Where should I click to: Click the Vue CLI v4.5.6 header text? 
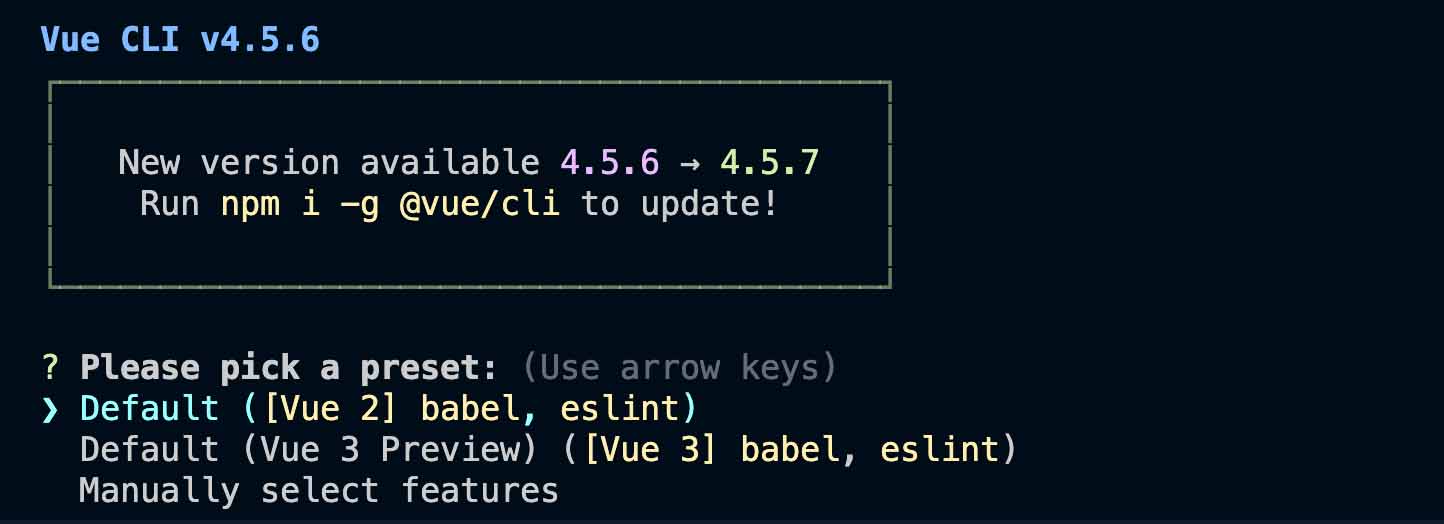pos(180,40)
